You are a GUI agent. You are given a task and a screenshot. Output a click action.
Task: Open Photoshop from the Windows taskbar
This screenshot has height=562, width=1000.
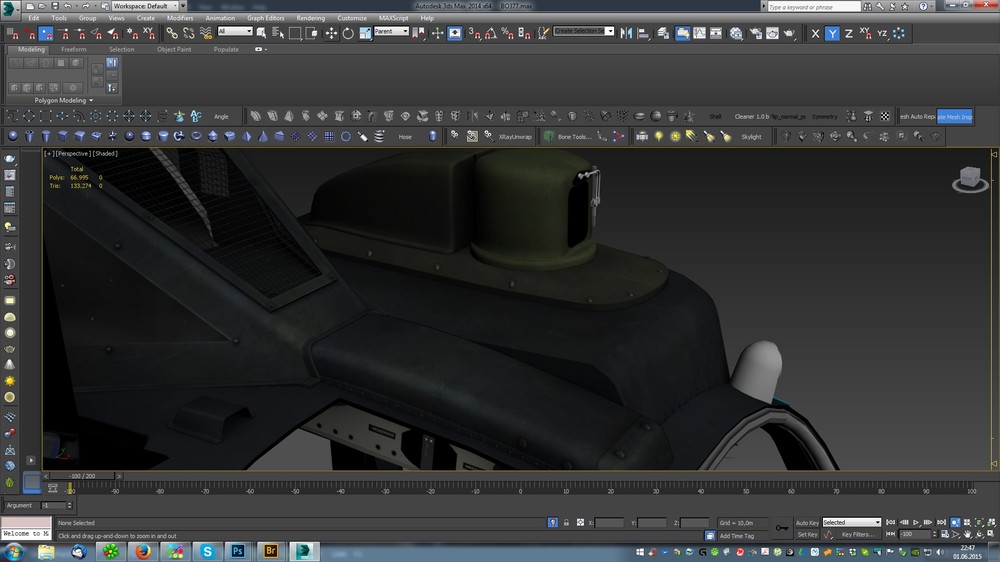click(x=238, y=551)
